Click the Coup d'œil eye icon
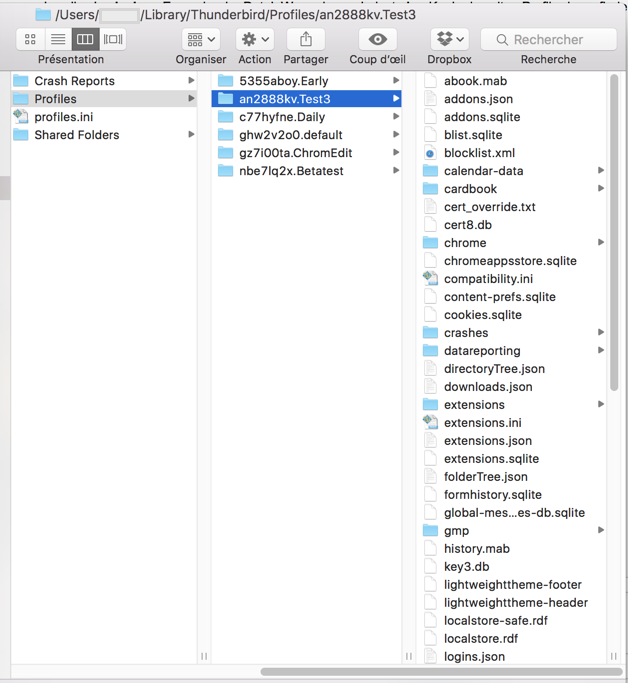 pyautogui.click(x=378, y=40)
